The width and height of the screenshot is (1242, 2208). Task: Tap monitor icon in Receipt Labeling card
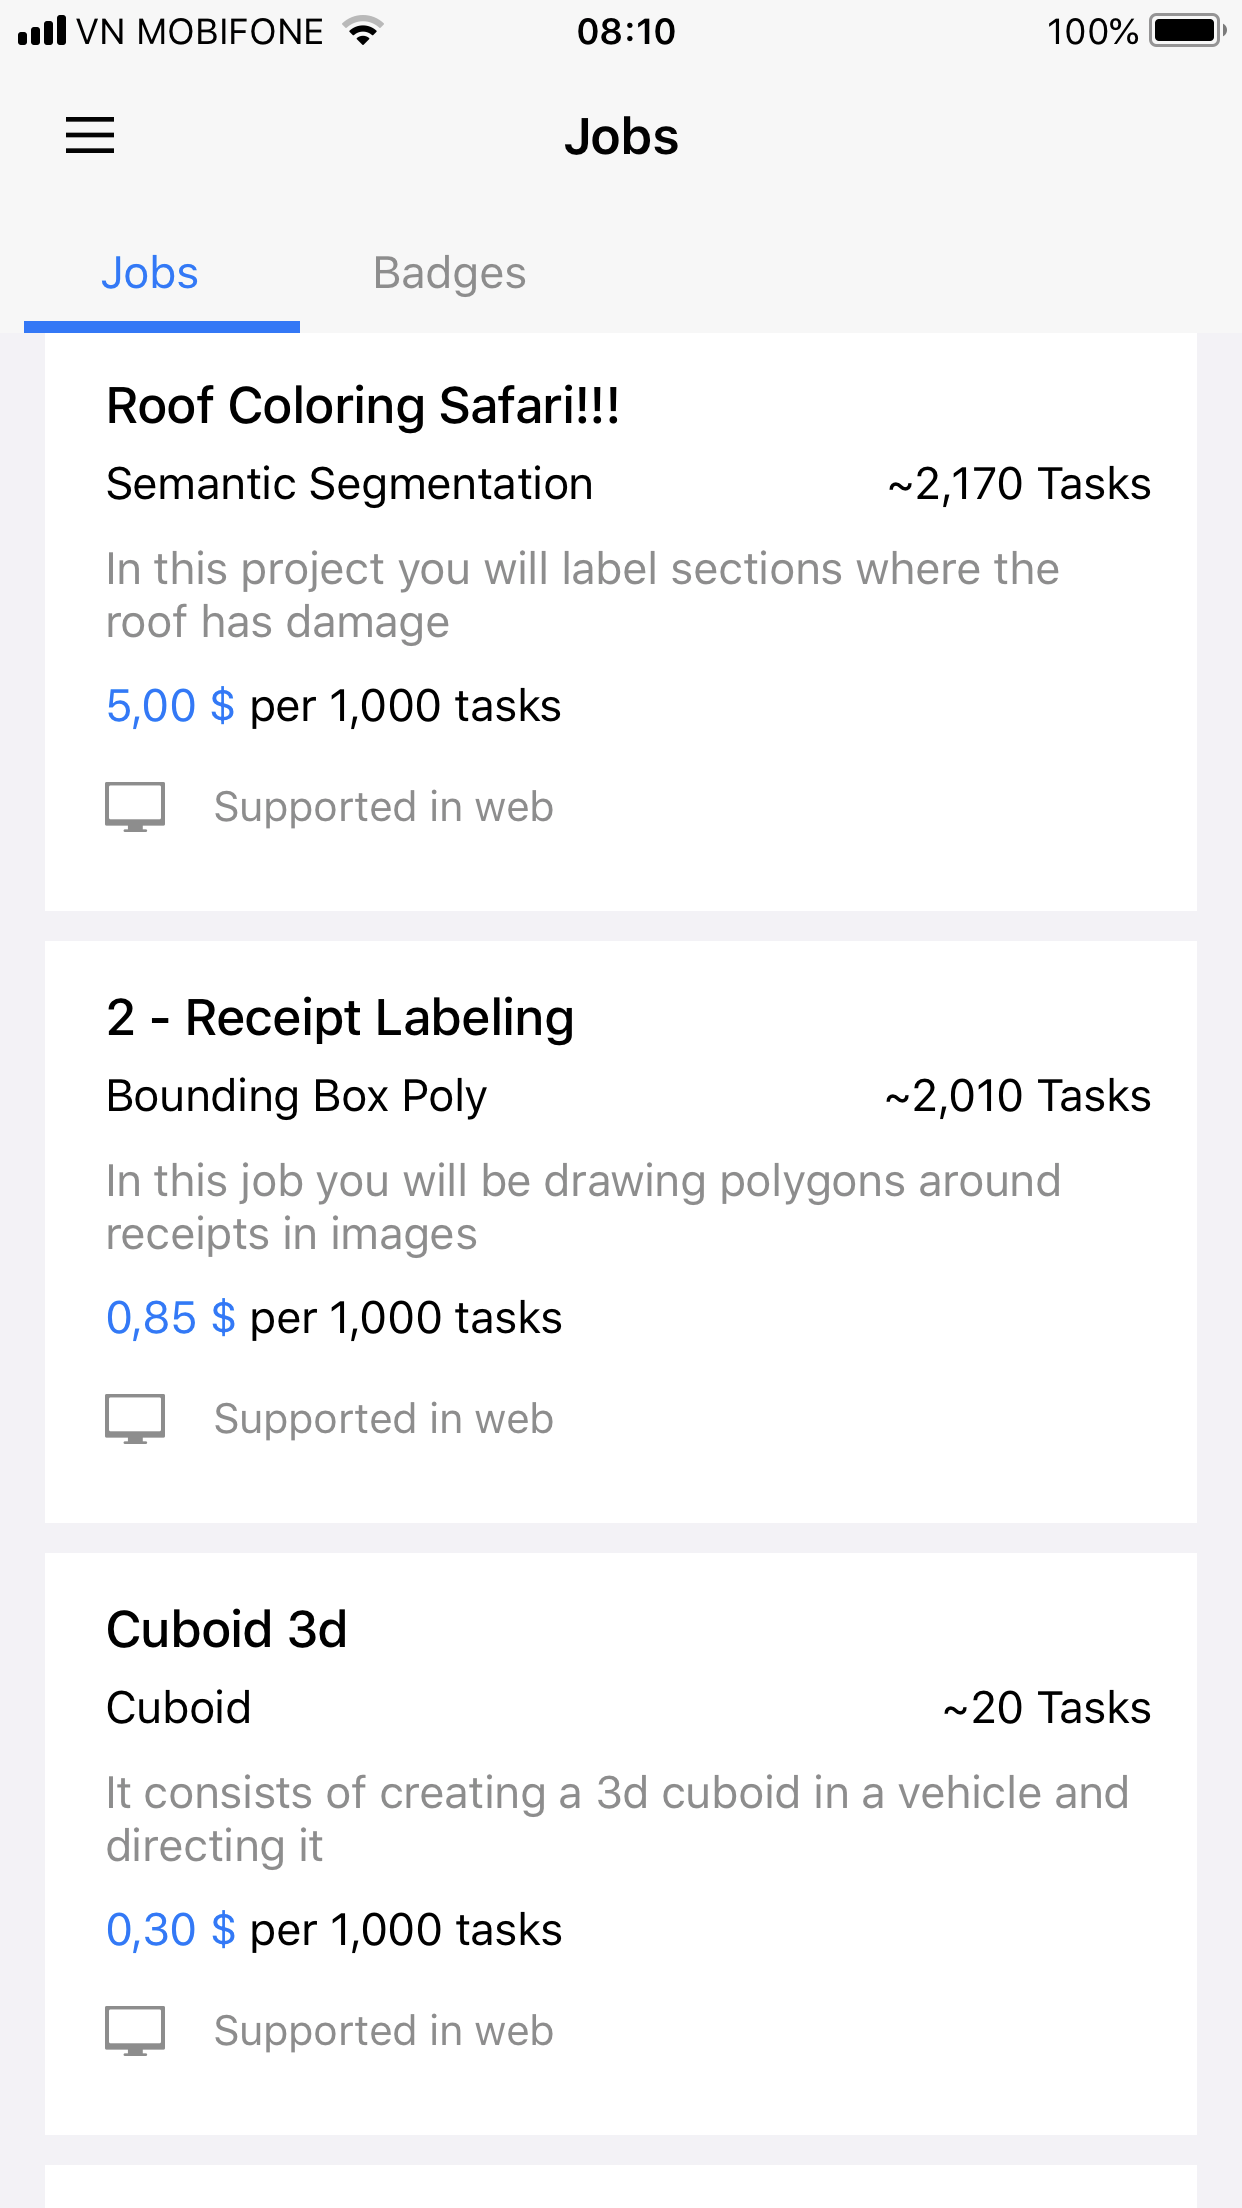click(135, 1419)
